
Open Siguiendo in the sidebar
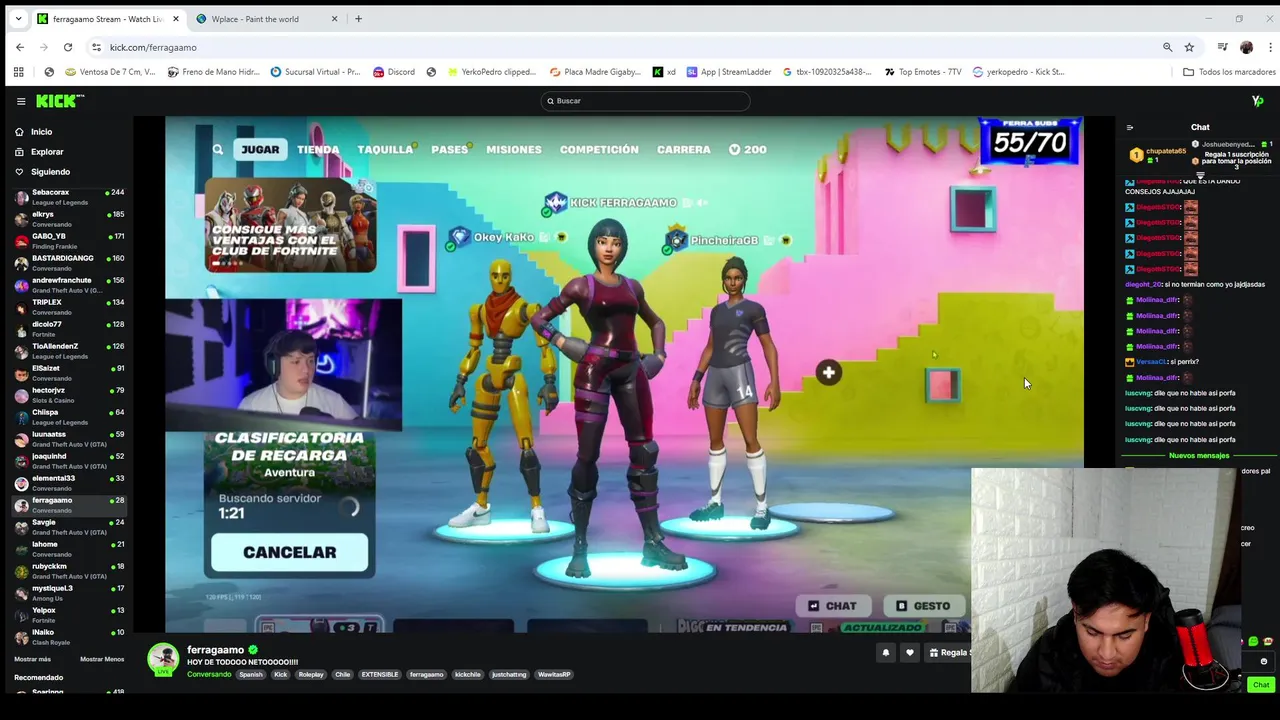tap(50, 172)
